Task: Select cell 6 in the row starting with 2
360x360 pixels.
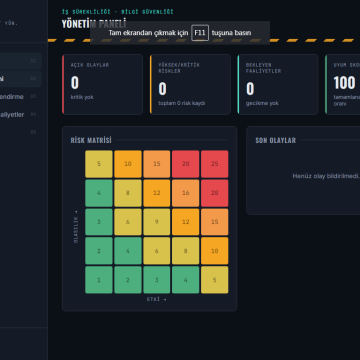Action: (157, 251)
